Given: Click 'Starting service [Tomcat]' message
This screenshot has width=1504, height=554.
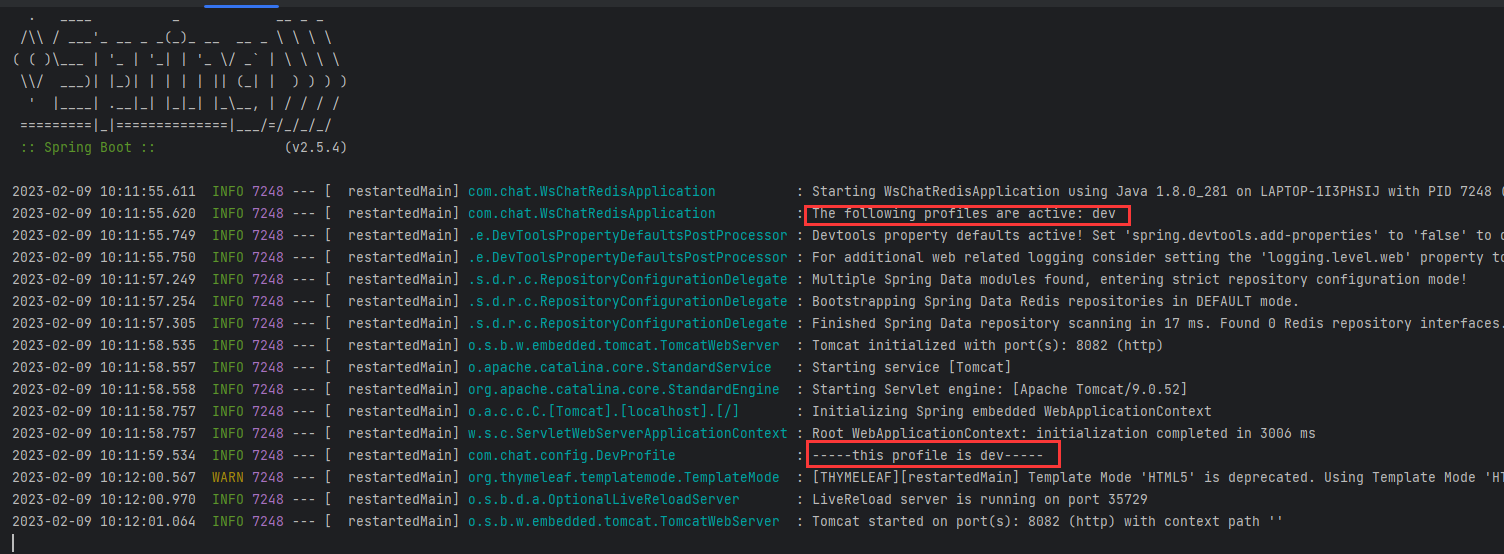Looking at the screenshot, I should point(911,367).
